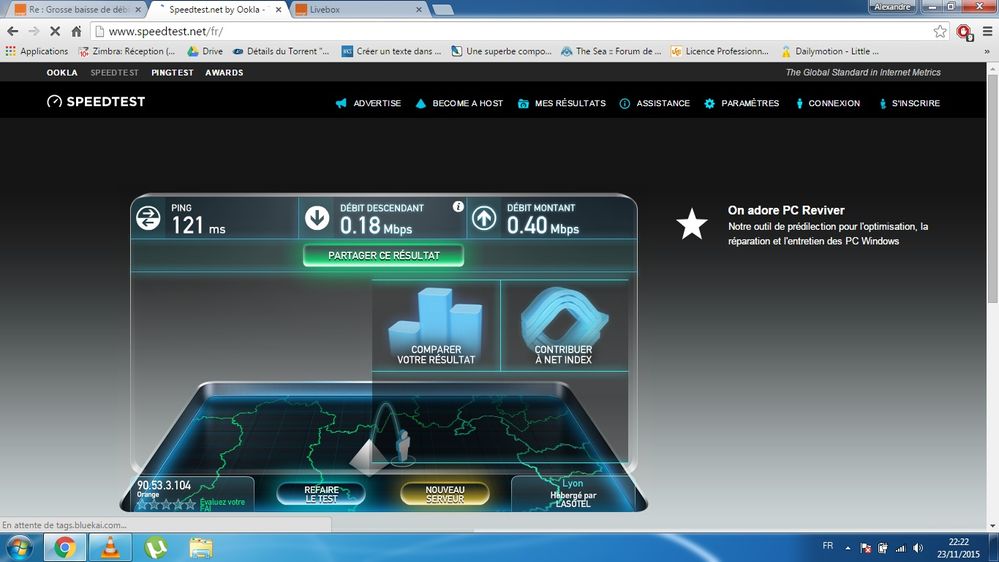Open the Advertise link
Viewport: 999px width, 562px height.
point(368,103)
